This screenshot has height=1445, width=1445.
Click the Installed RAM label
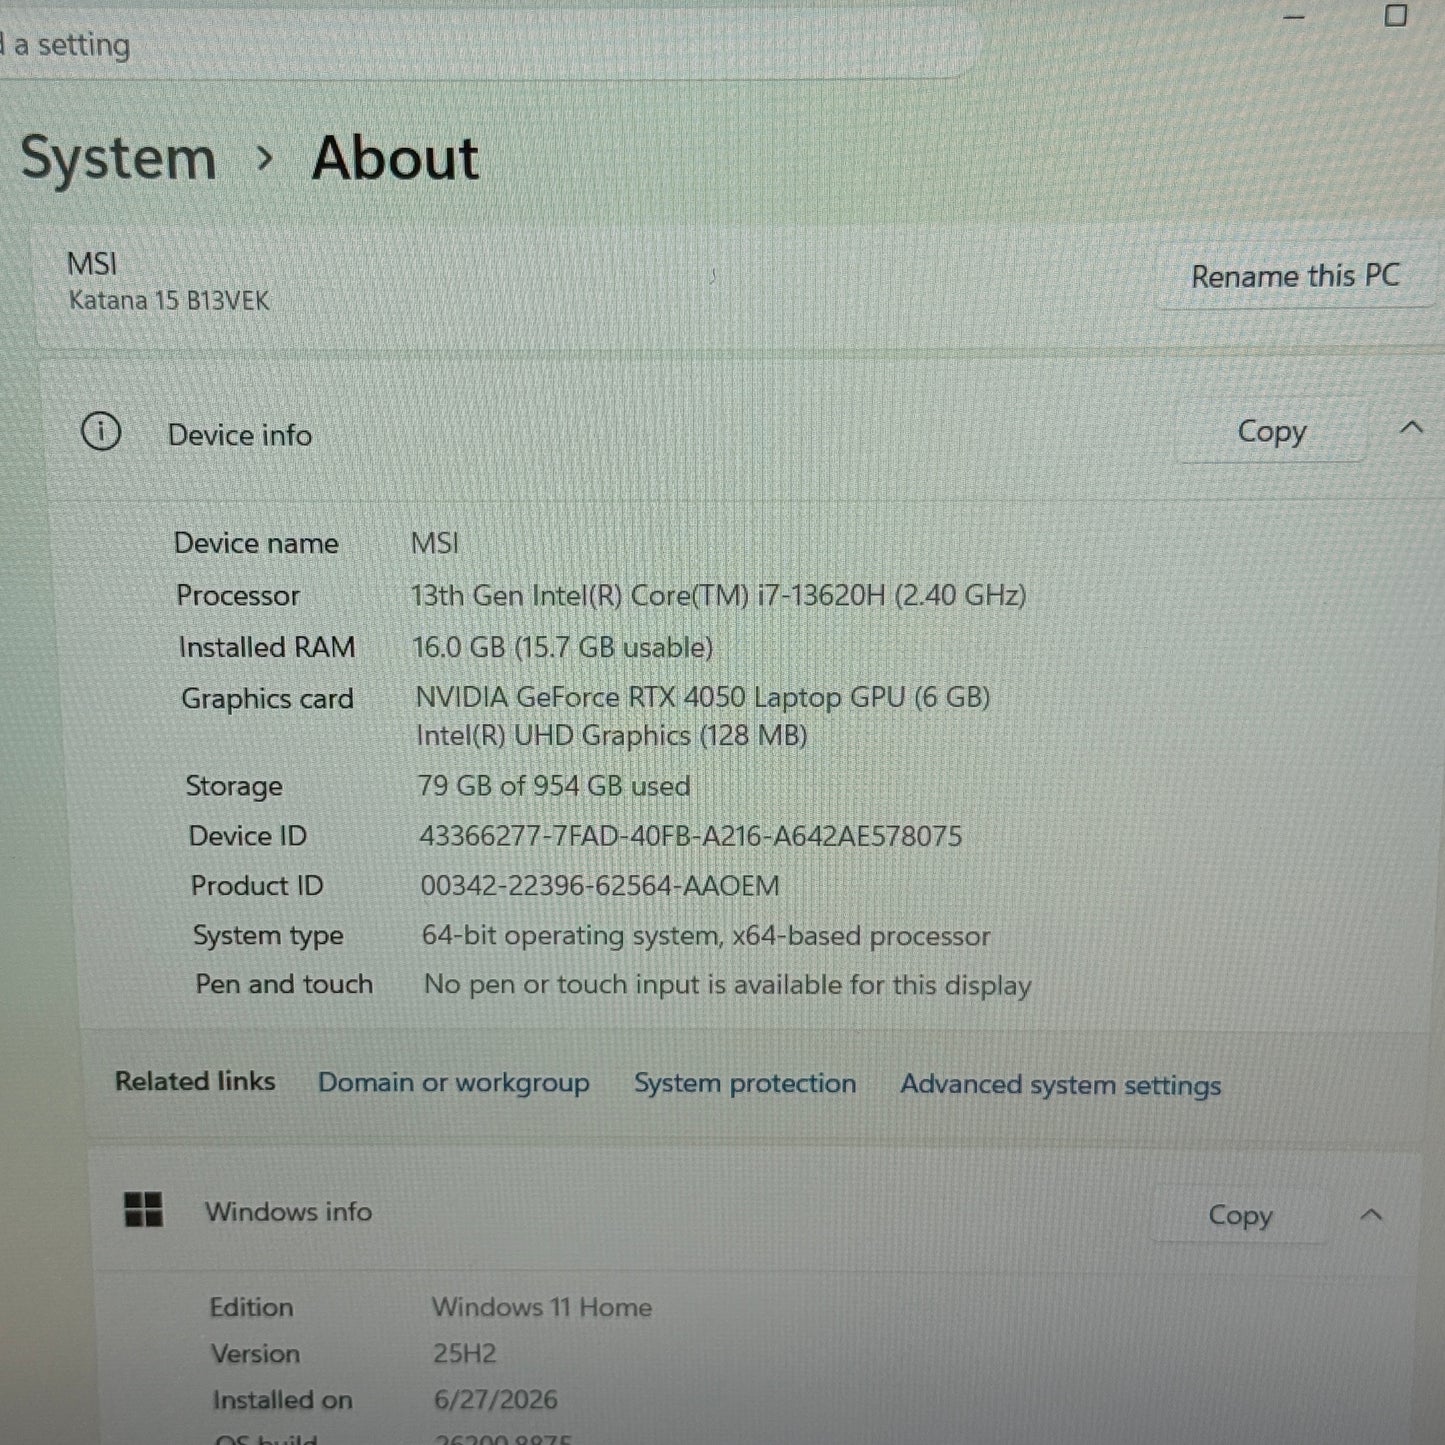point(267,648)
